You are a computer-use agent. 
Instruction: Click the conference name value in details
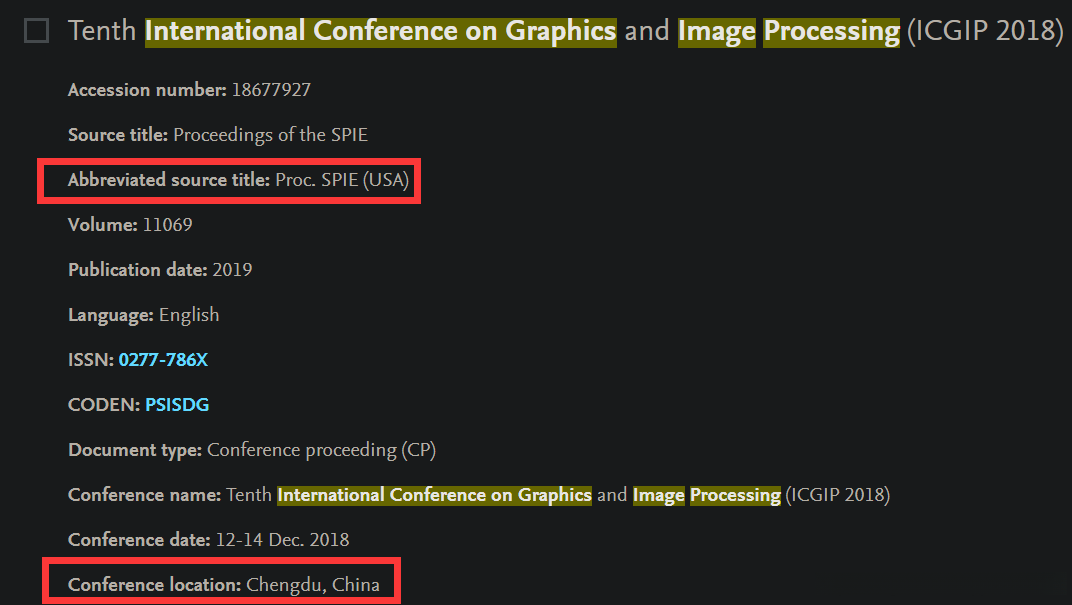[x=558, y=495]
